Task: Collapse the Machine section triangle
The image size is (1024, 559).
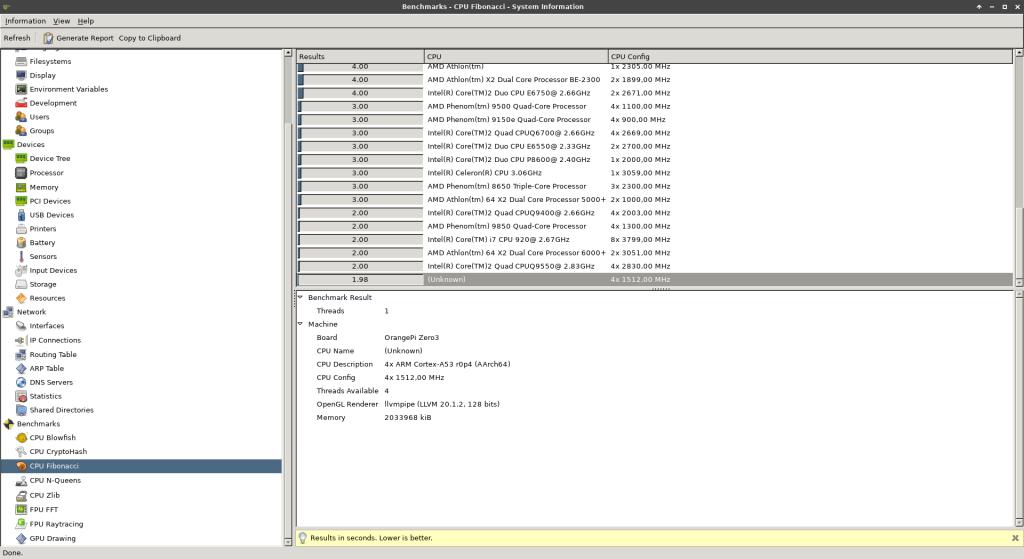Action: coord(300,324)
